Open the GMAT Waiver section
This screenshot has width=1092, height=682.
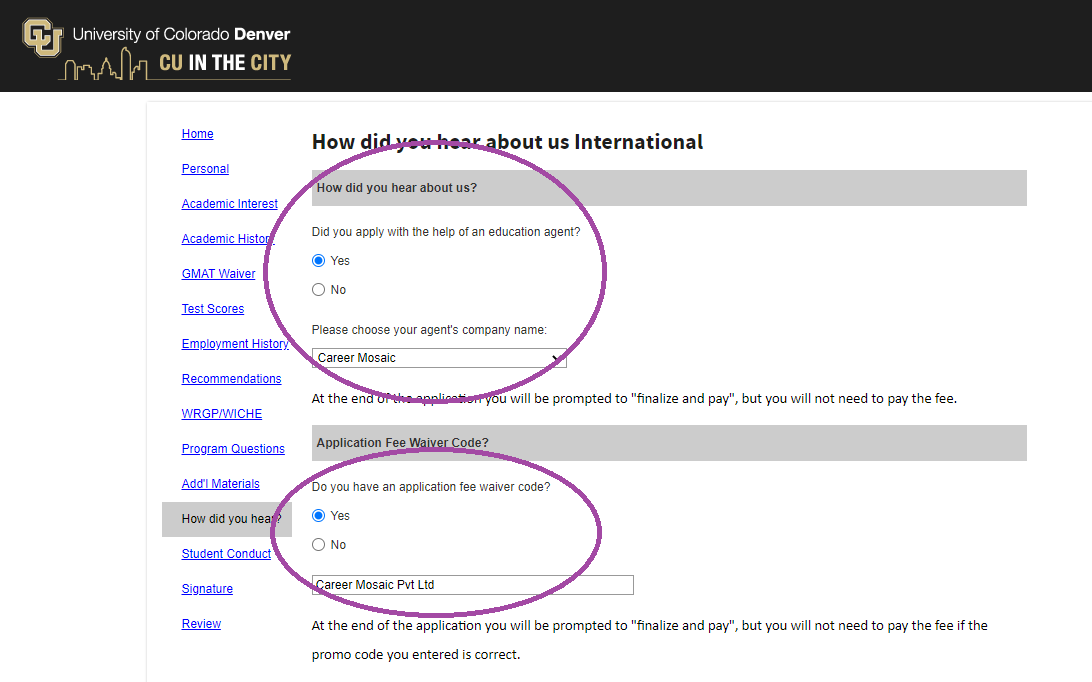coord(218,274)
